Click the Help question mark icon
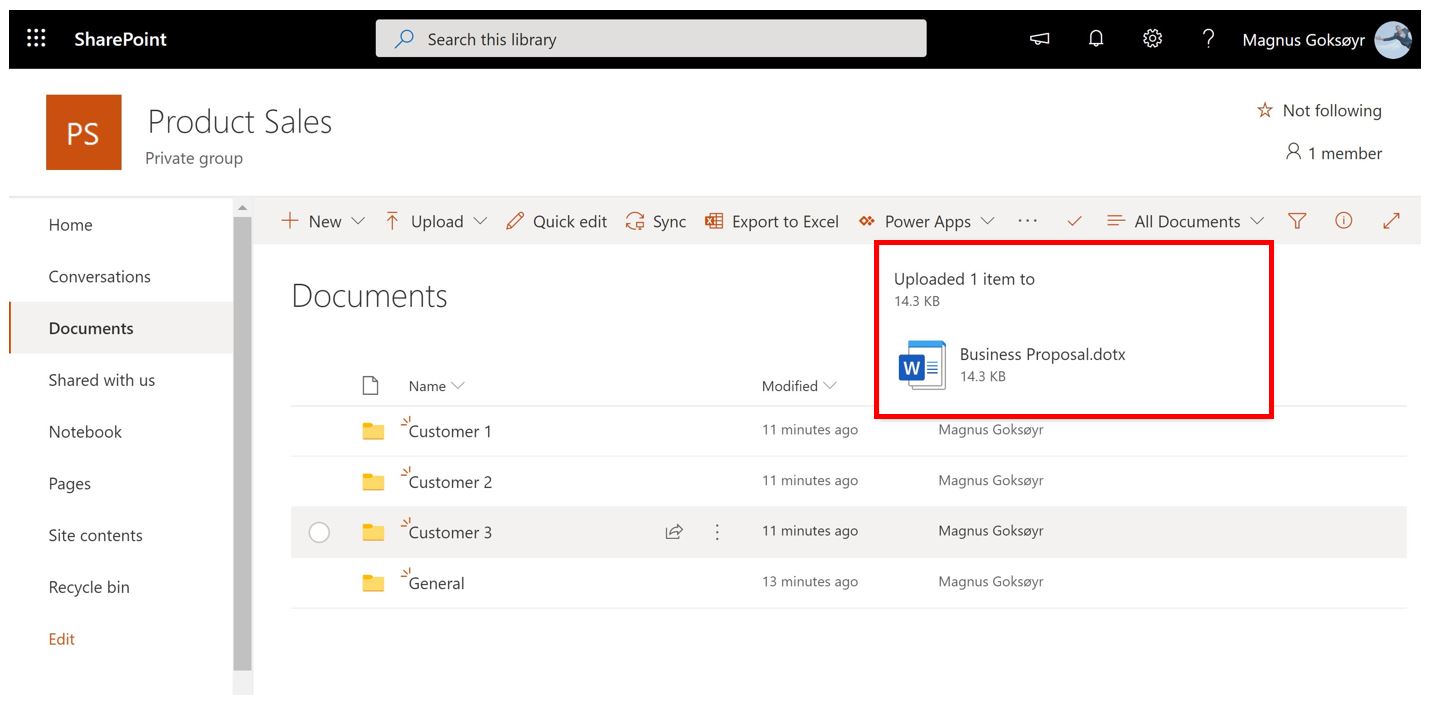 click(x=1208, y=38)
